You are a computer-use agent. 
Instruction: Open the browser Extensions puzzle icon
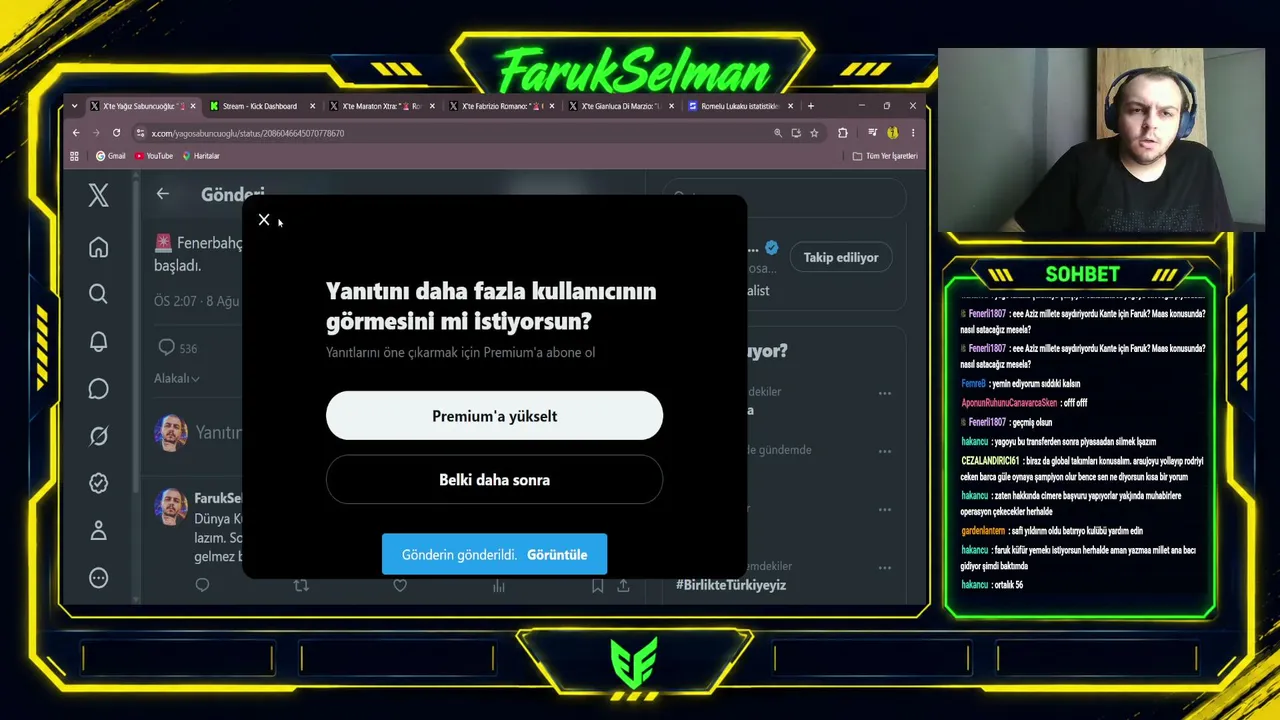843,133
